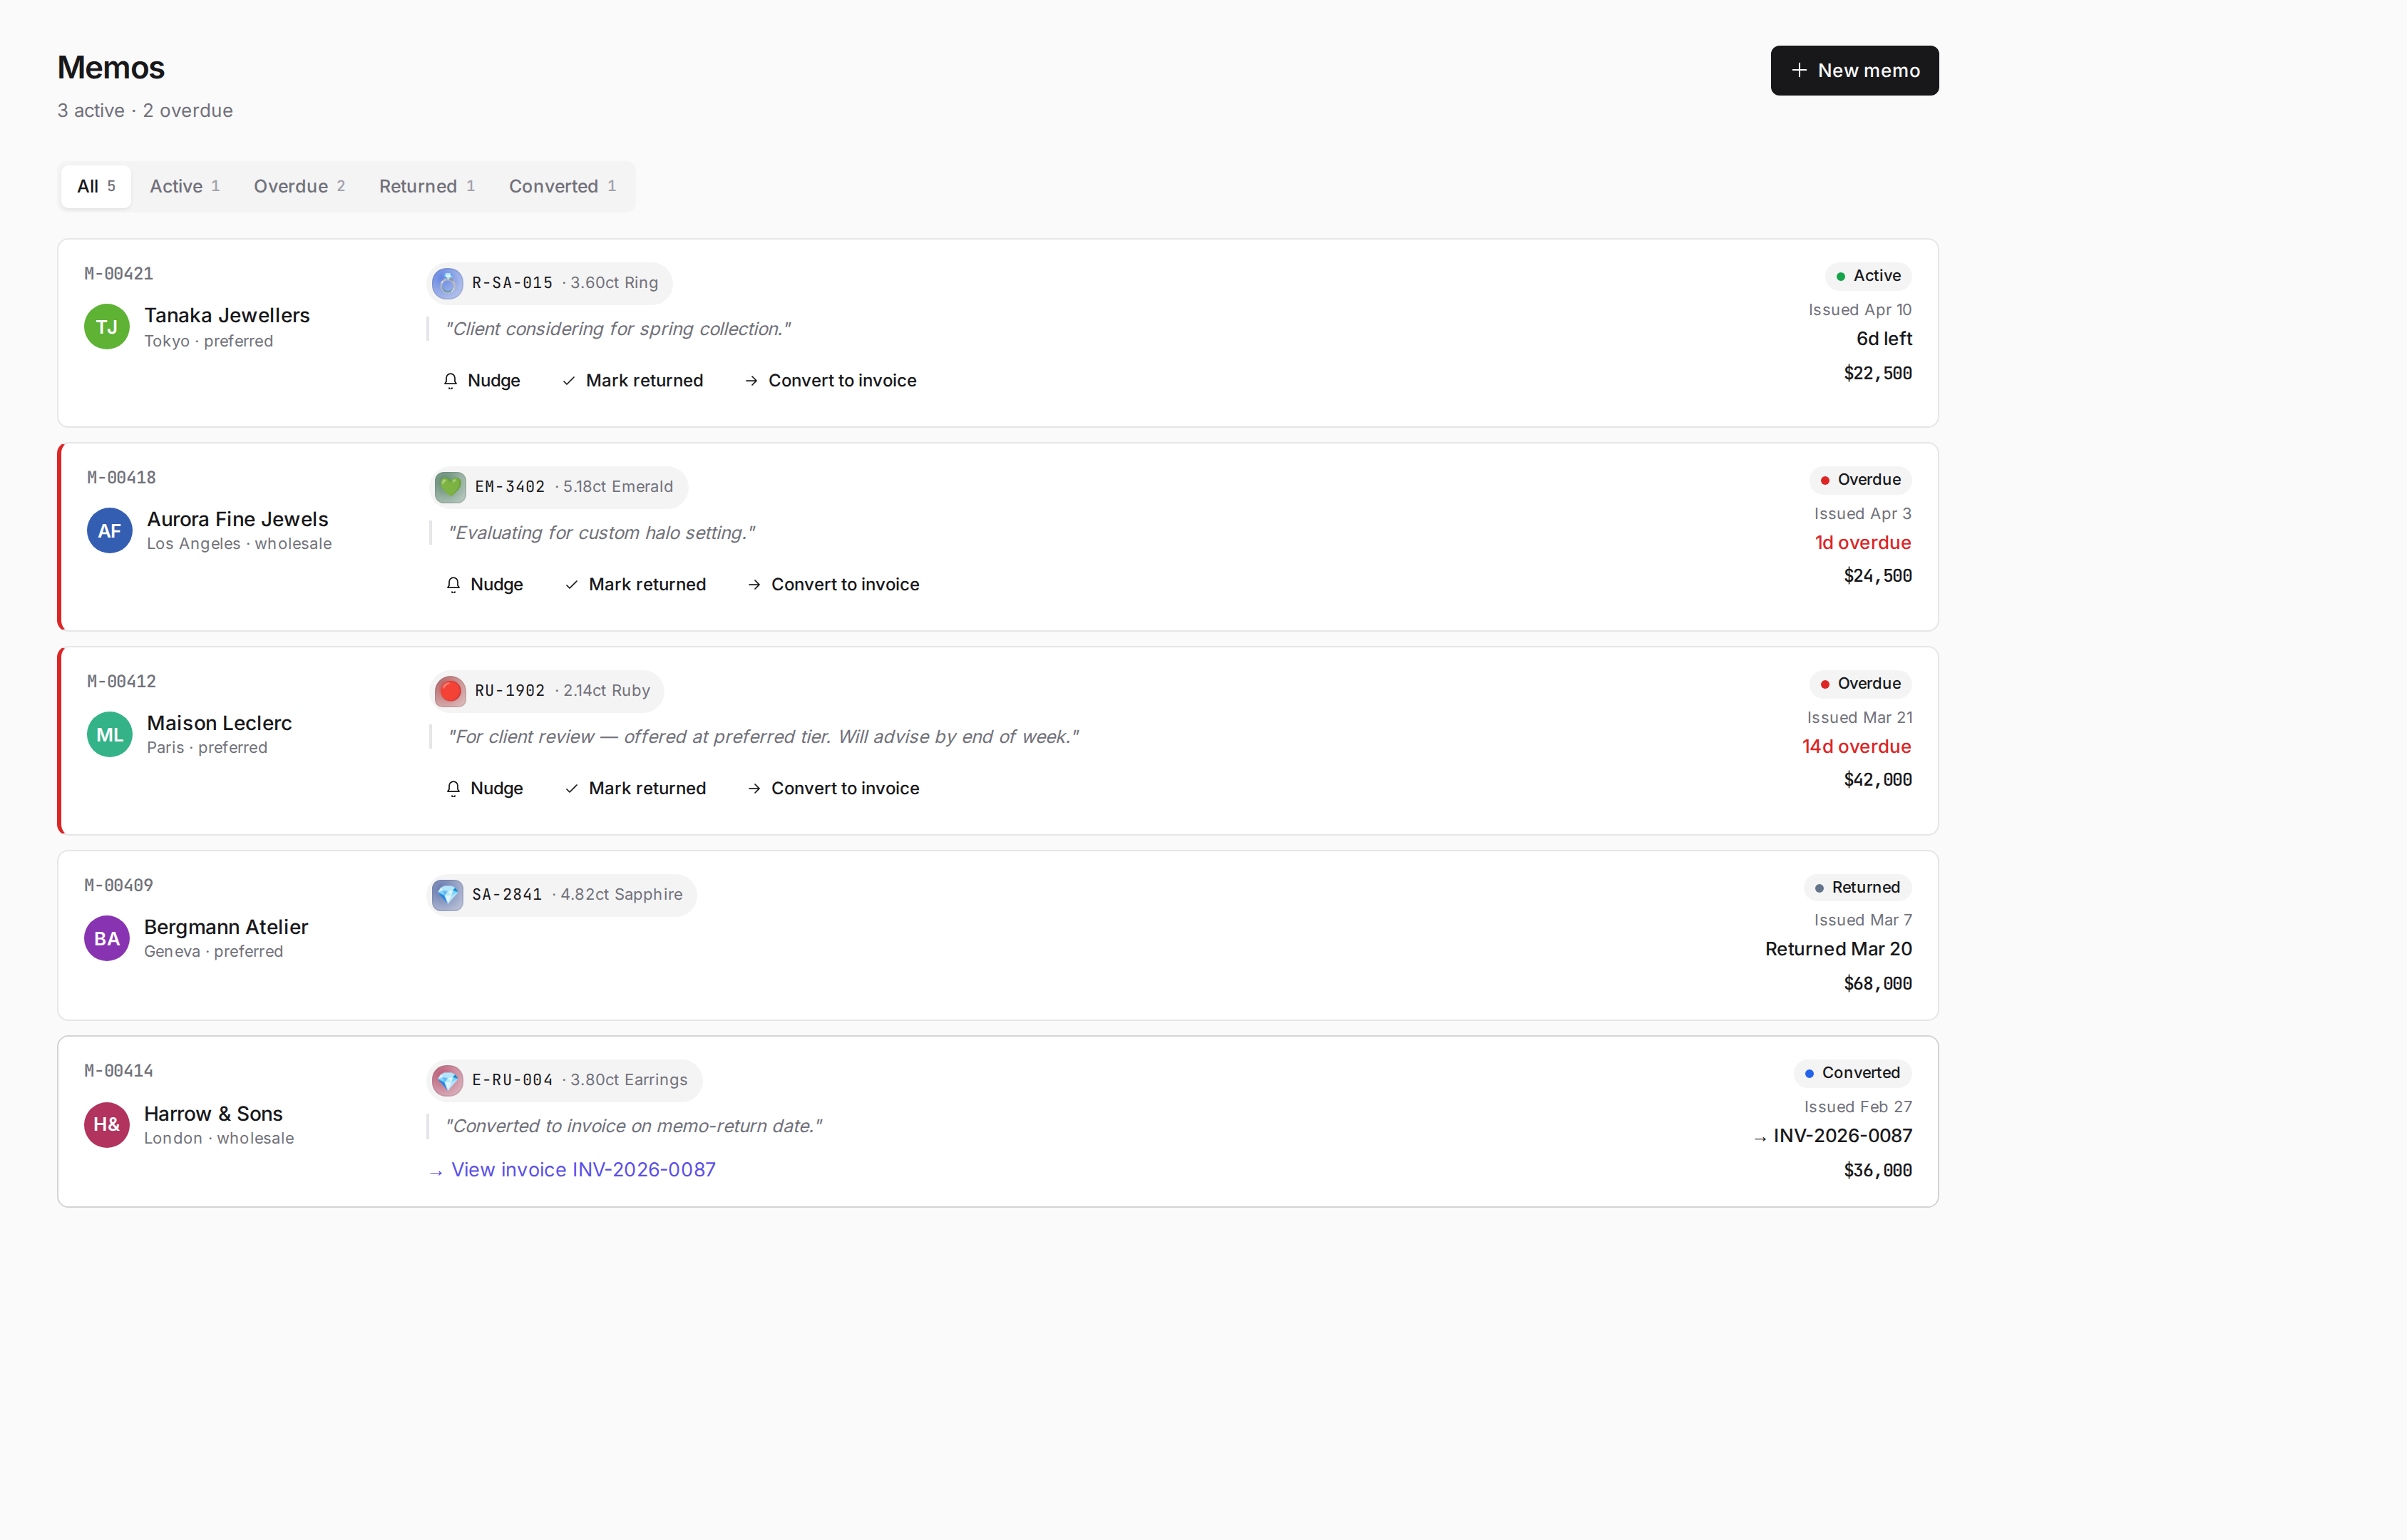The width and height of the screenshot is (2407, 1540).
Task: Click the Overdue badge on Aurora Fine Jewels
Action: click(1860, 480)
